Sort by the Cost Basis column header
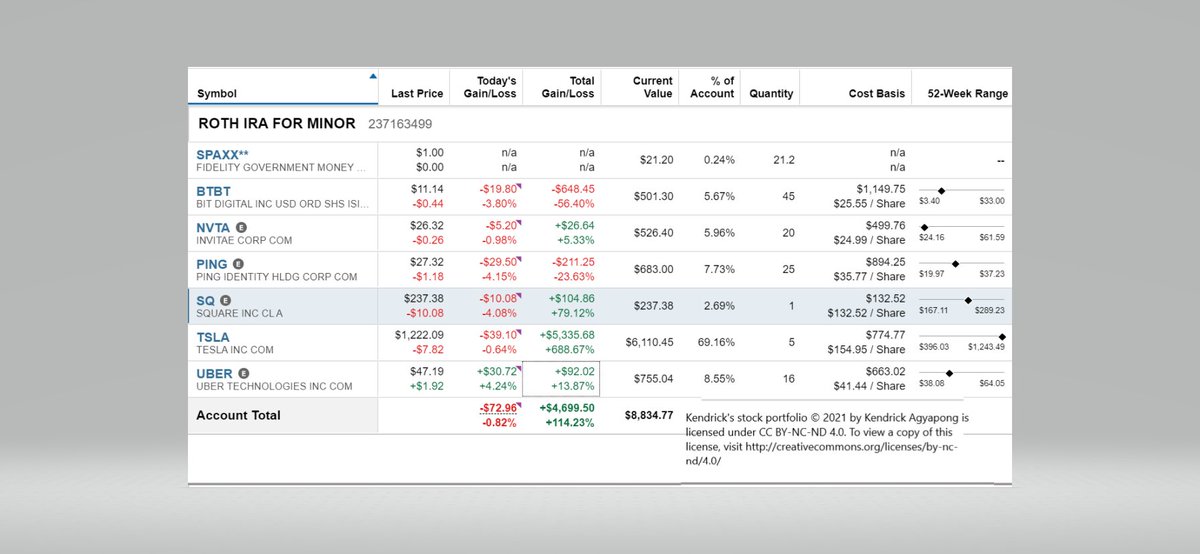 click(x=877, y=94)
